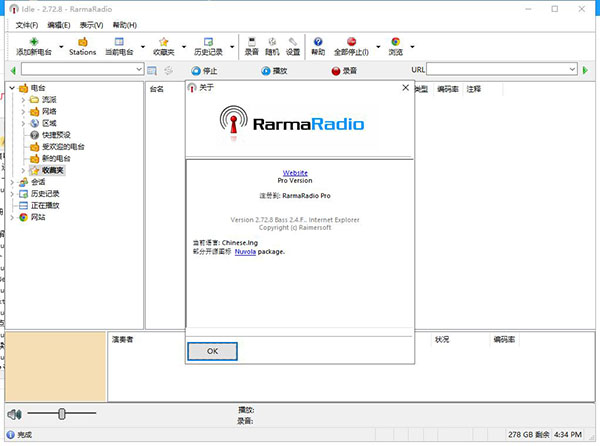This screenshot has width=600, height=446.
Task: Click the 演奏者 column header
Action: 122,339
